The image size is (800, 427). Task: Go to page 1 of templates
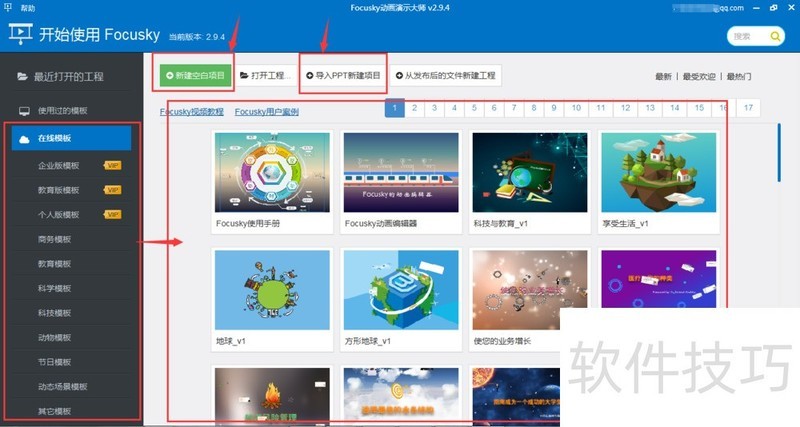coord(394,108)
